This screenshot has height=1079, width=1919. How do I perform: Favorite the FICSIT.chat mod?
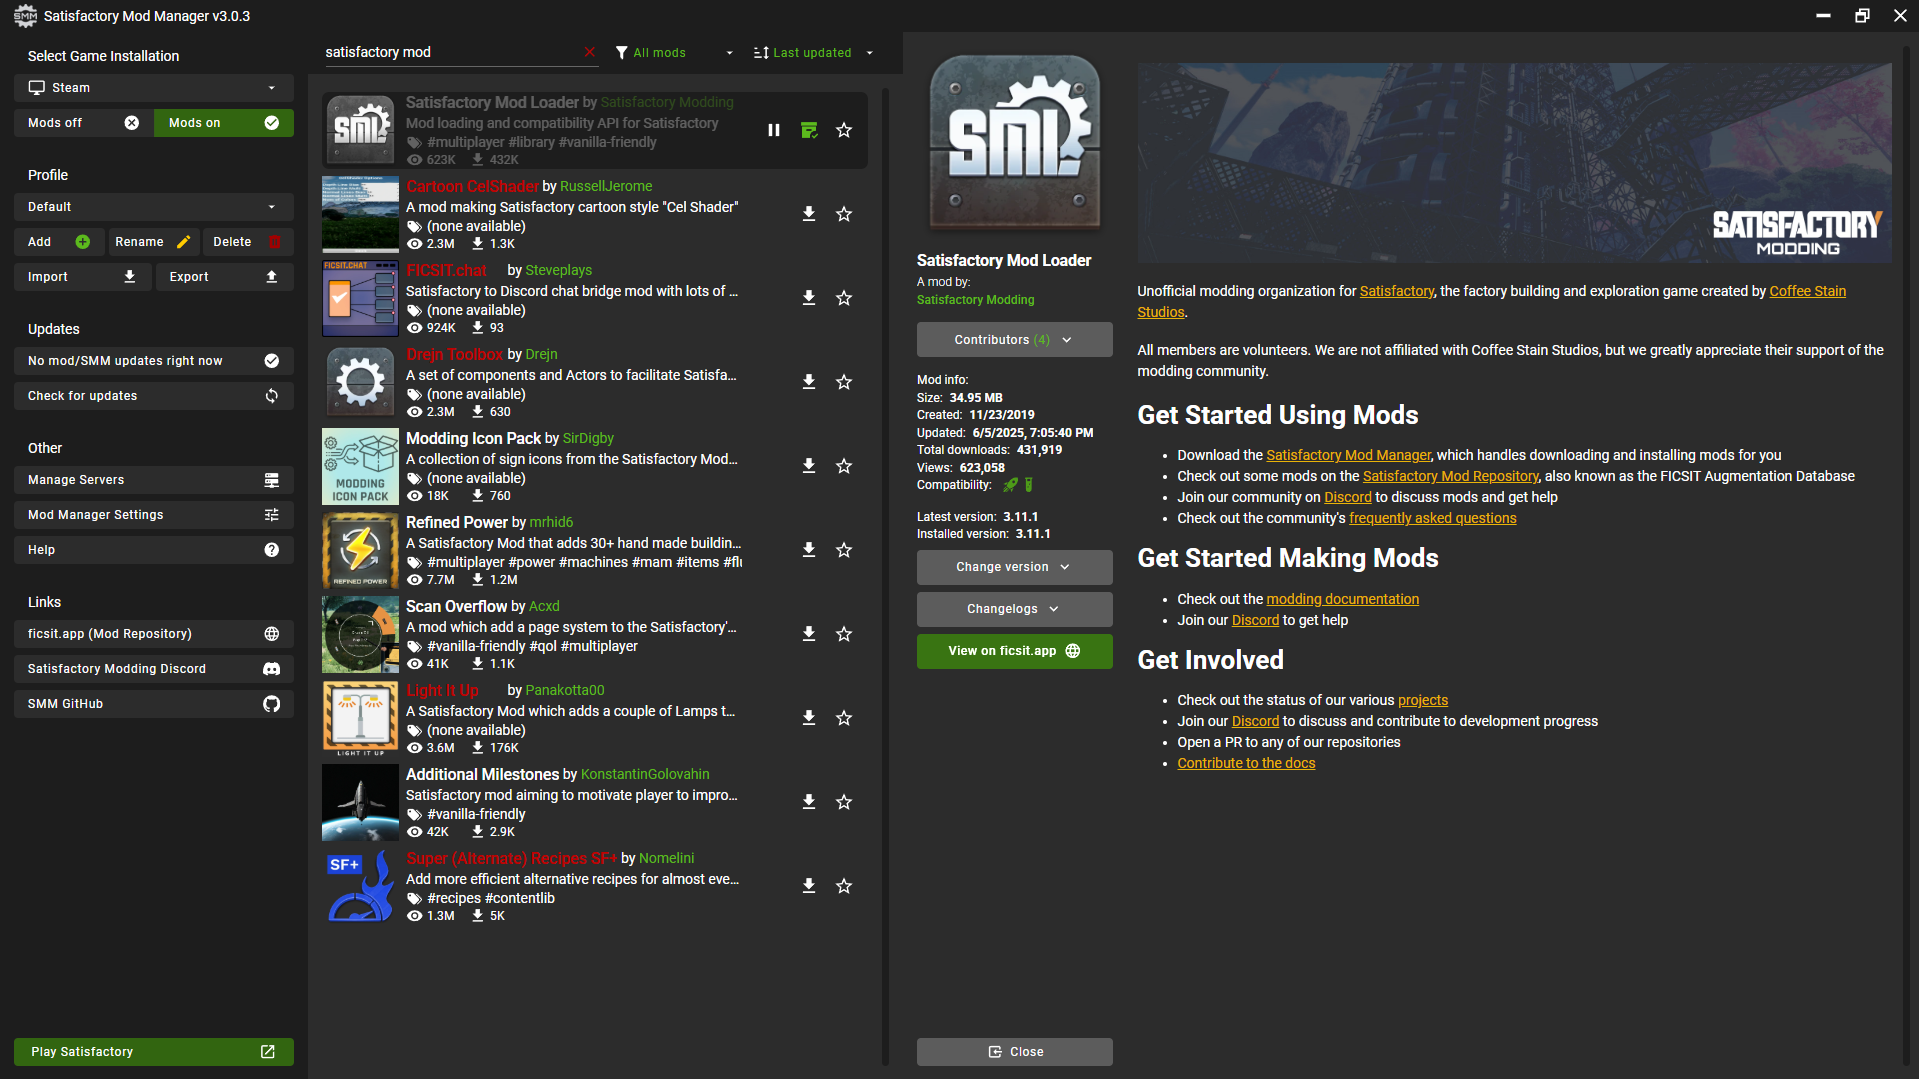844,298
